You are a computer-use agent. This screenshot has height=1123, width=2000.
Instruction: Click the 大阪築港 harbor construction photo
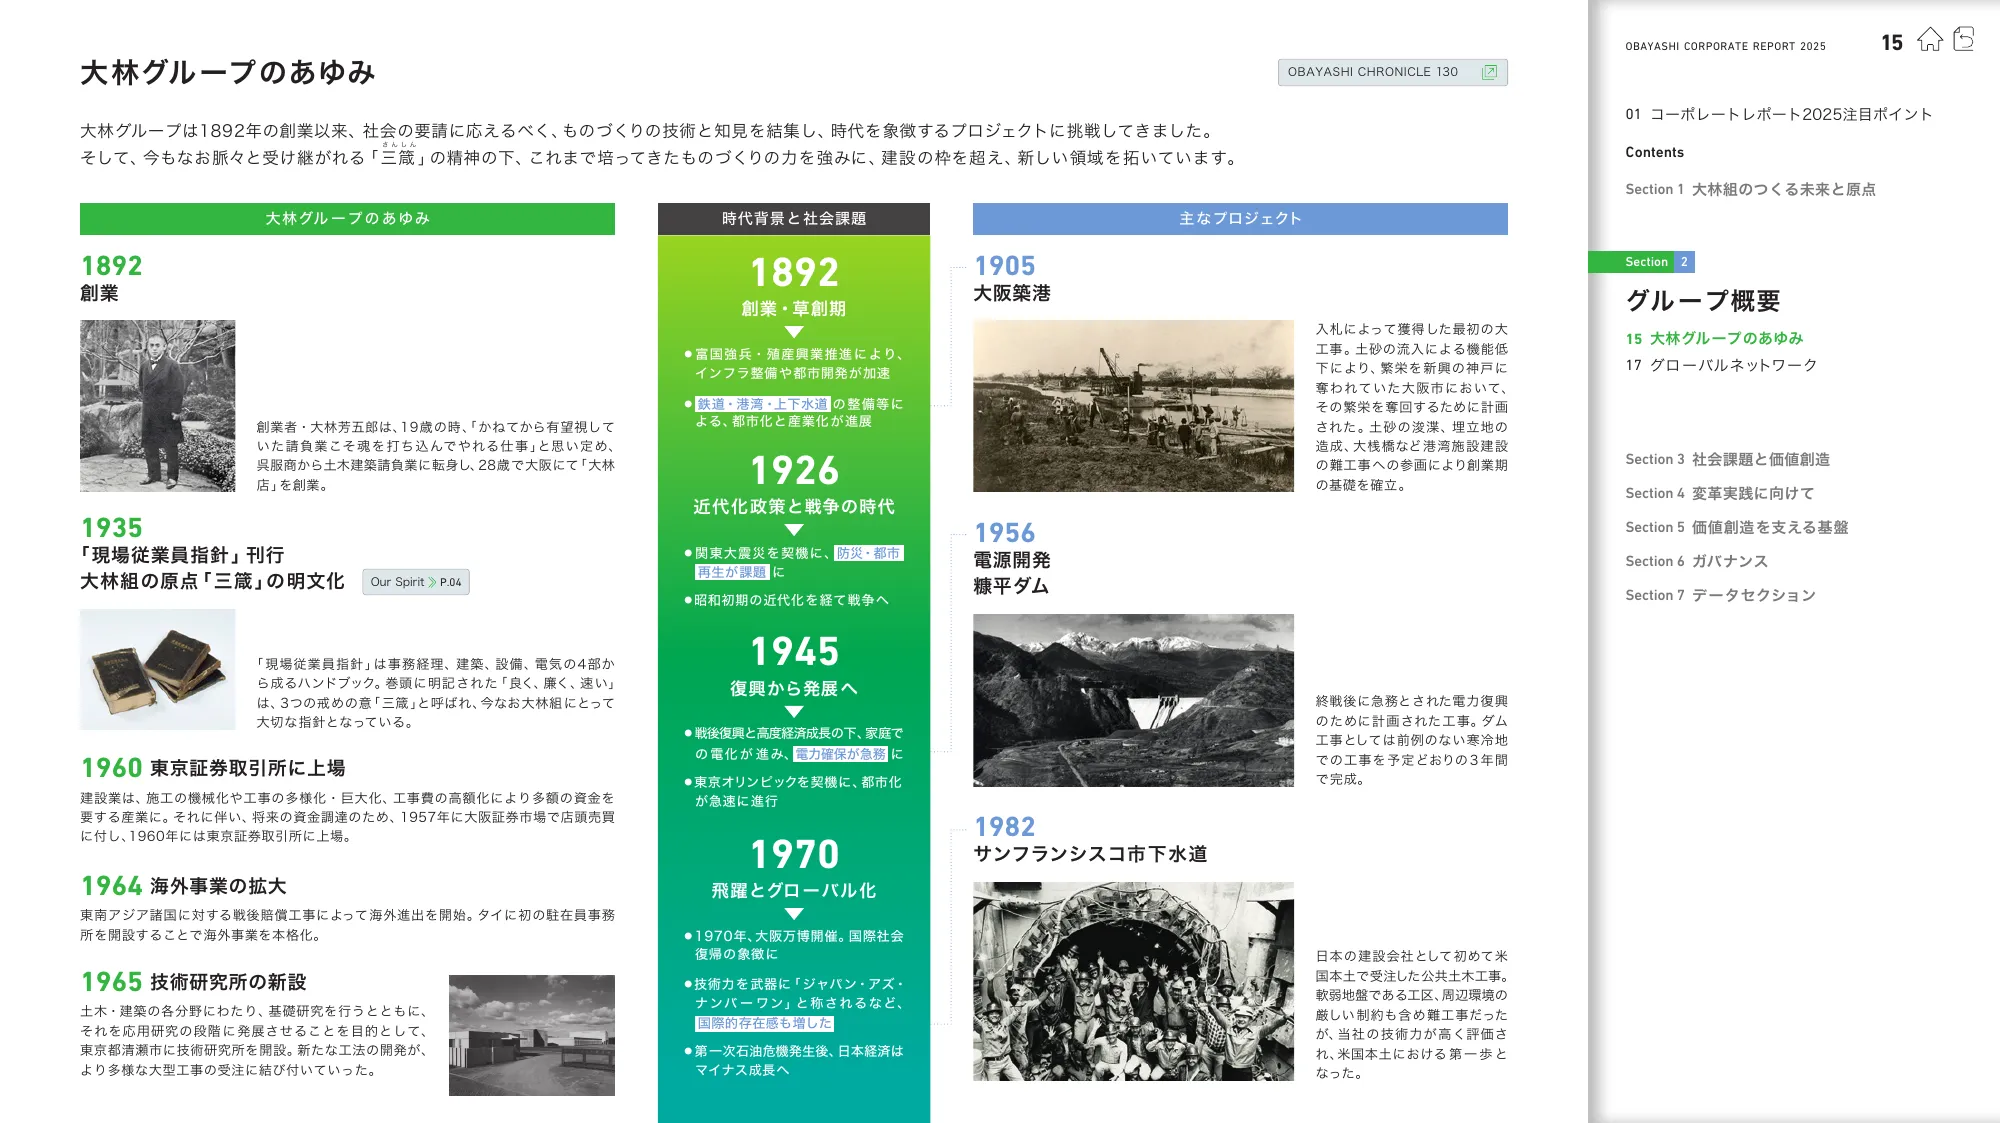coord(1133,405)
